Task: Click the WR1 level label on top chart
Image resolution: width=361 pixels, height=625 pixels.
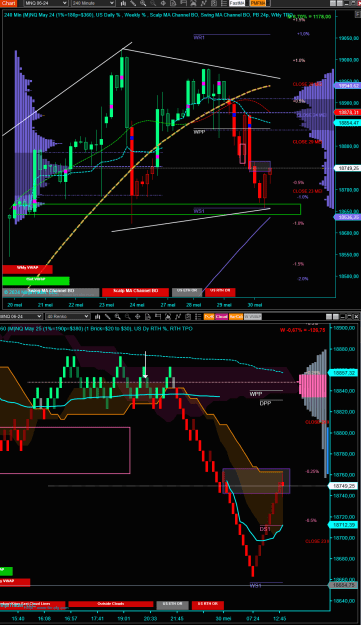Action: click(x=199, y=37)
